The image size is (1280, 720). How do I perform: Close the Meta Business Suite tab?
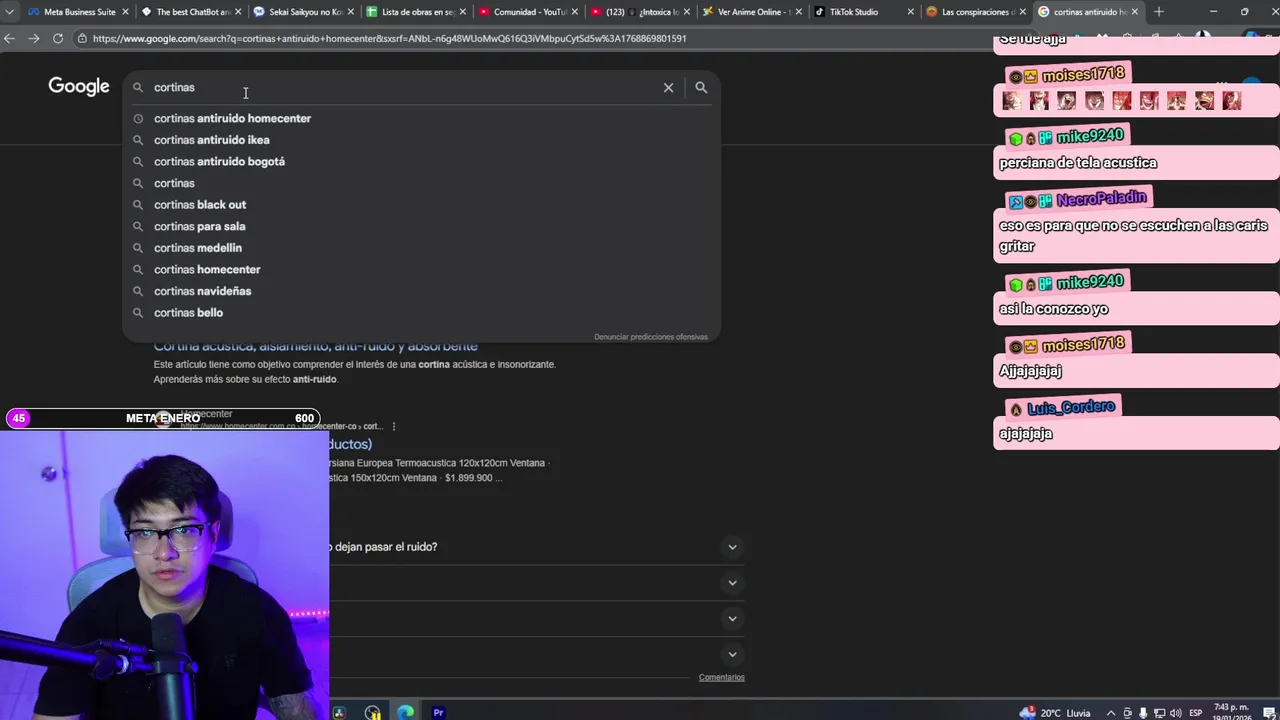(125, 12)
